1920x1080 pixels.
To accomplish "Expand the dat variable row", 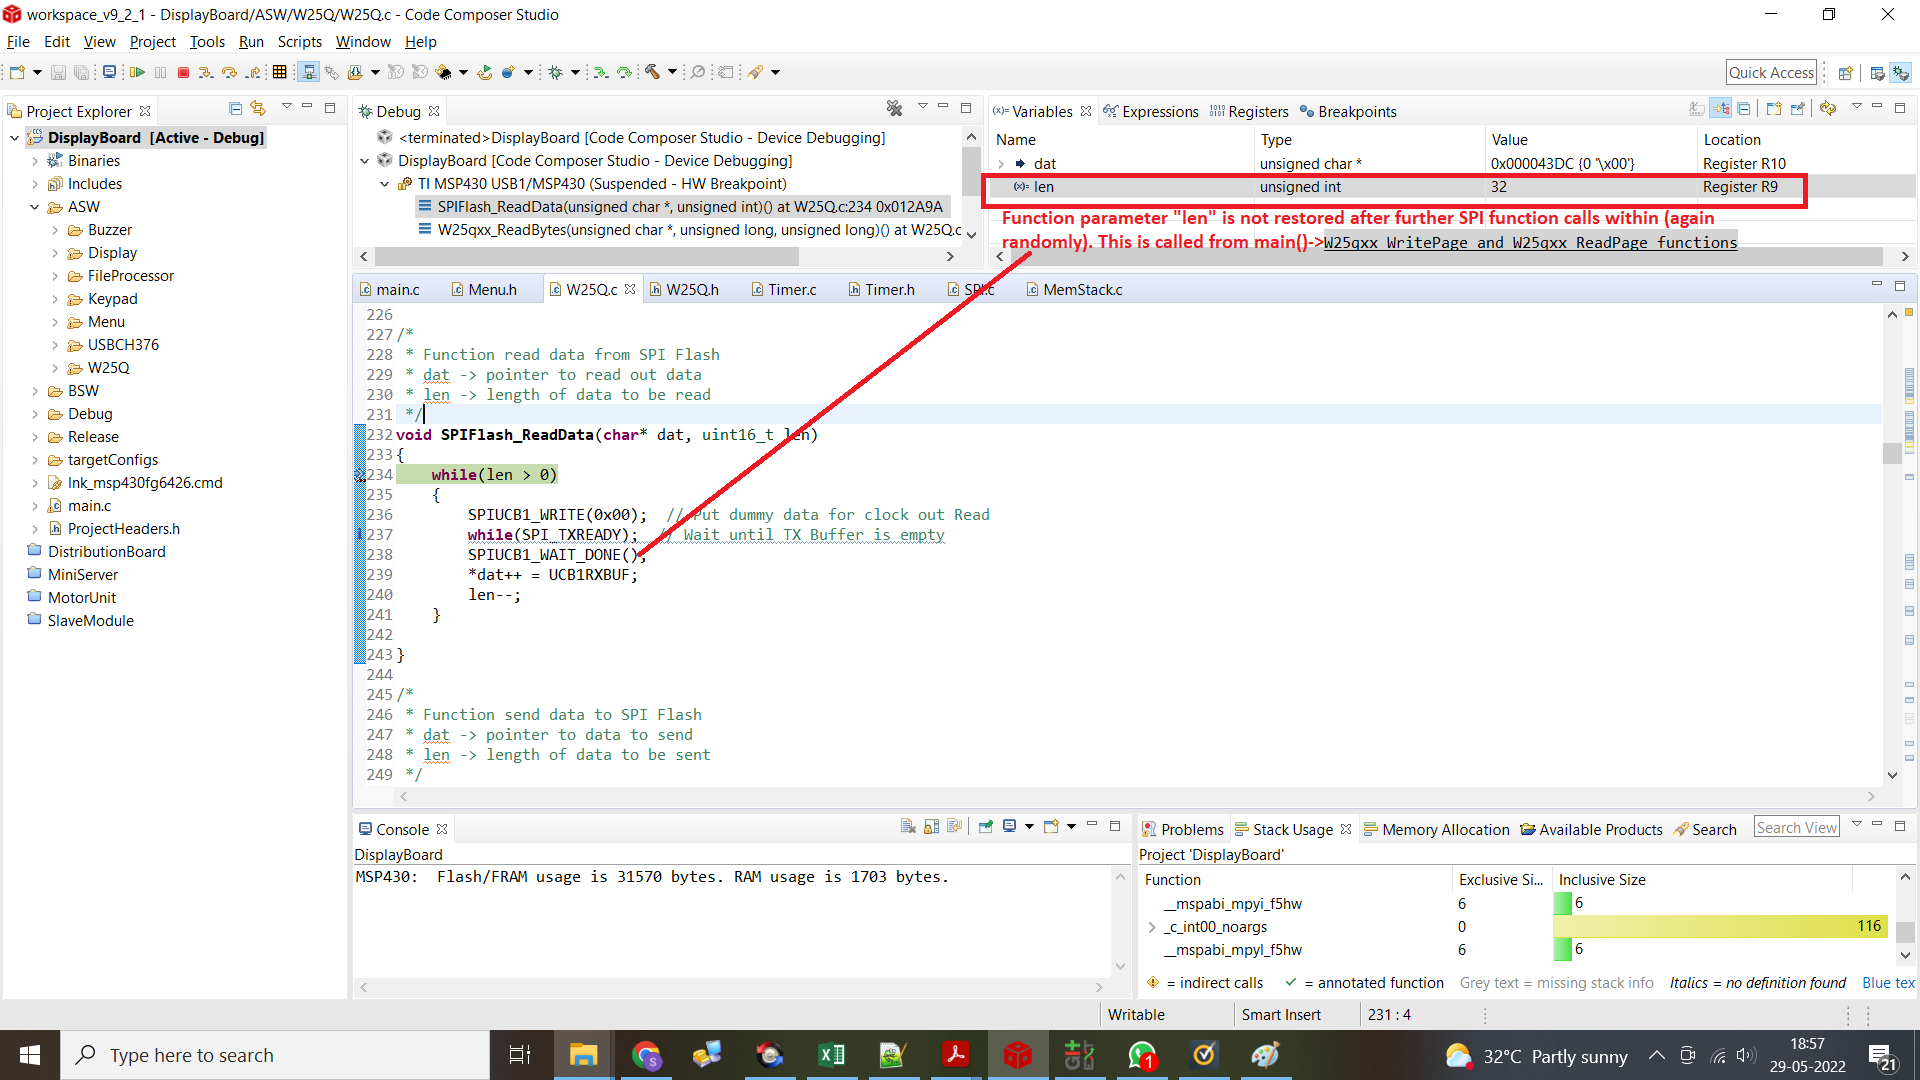I will [x=1001, y=164].
